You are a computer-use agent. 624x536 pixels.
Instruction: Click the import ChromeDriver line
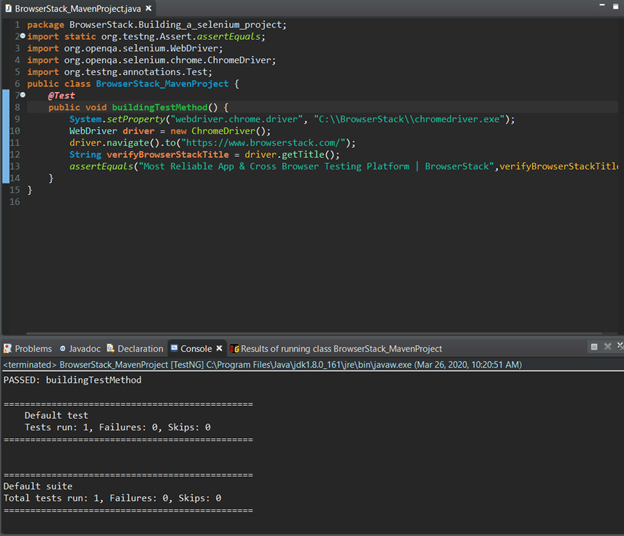point(152,60)
